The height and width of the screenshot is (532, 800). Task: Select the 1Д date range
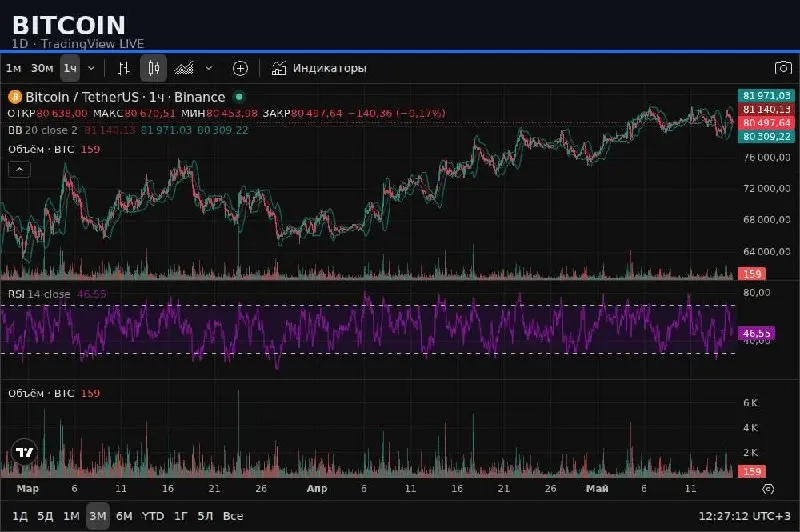[x=20, y=516]
